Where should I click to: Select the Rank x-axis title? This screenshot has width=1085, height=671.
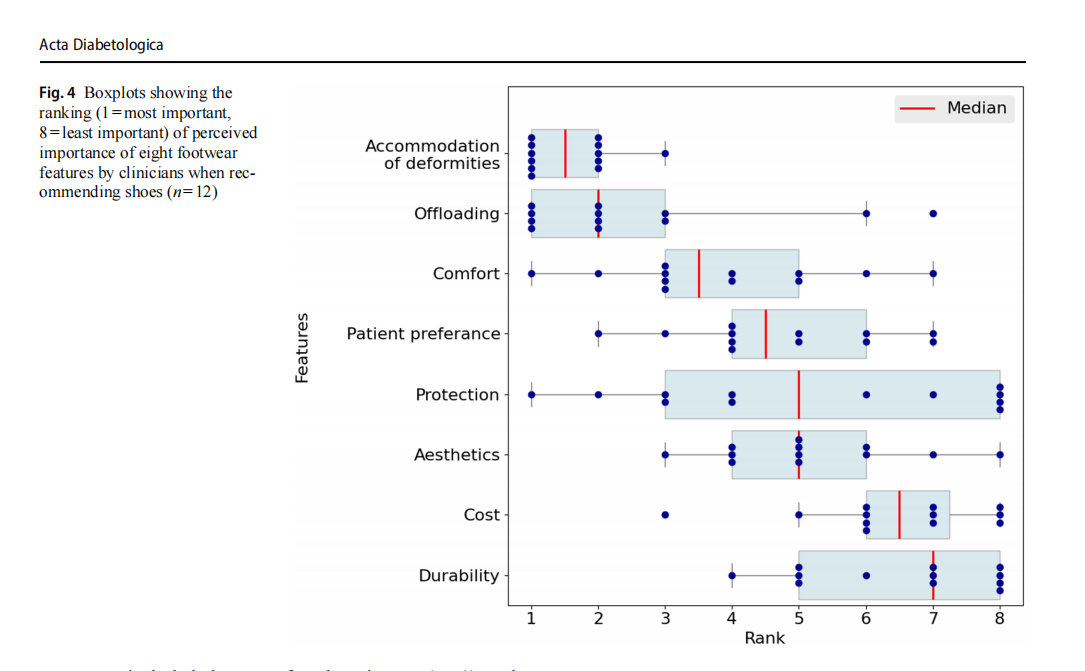coord(765,638)
